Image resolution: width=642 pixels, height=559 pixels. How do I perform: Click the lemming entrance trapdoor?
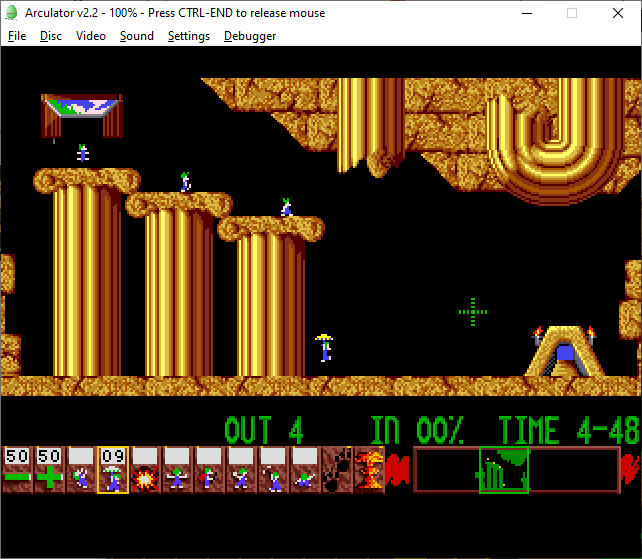point(81,115)
